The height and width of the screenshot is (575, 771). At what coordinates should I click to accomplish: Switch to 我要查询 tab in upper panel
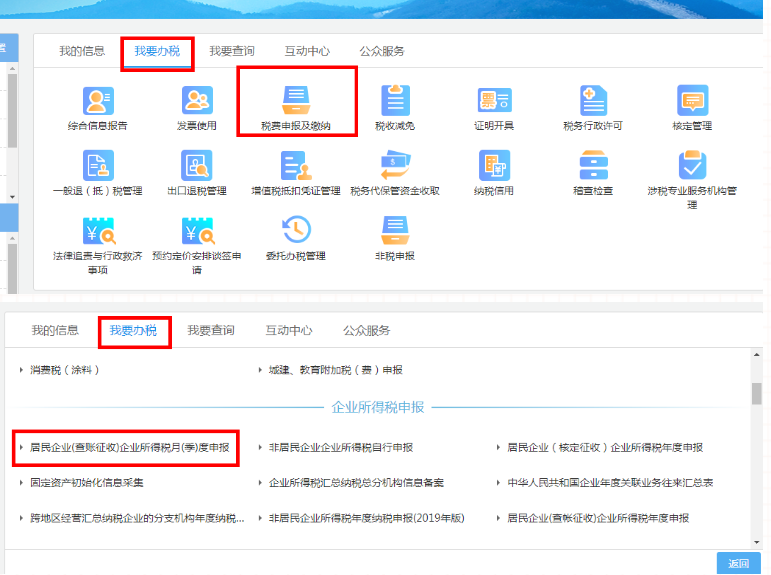[x=232, y=51]
